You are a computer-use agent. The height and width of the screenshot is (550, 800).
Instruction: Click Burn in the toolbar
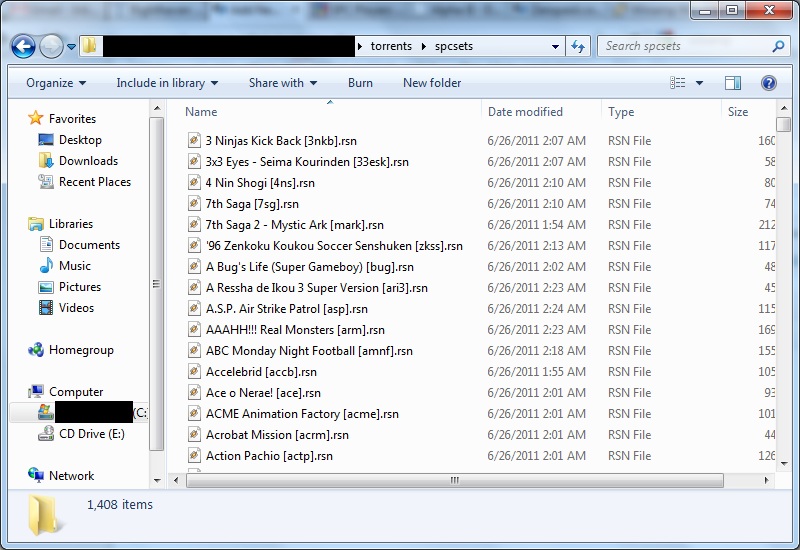[360, 83]
